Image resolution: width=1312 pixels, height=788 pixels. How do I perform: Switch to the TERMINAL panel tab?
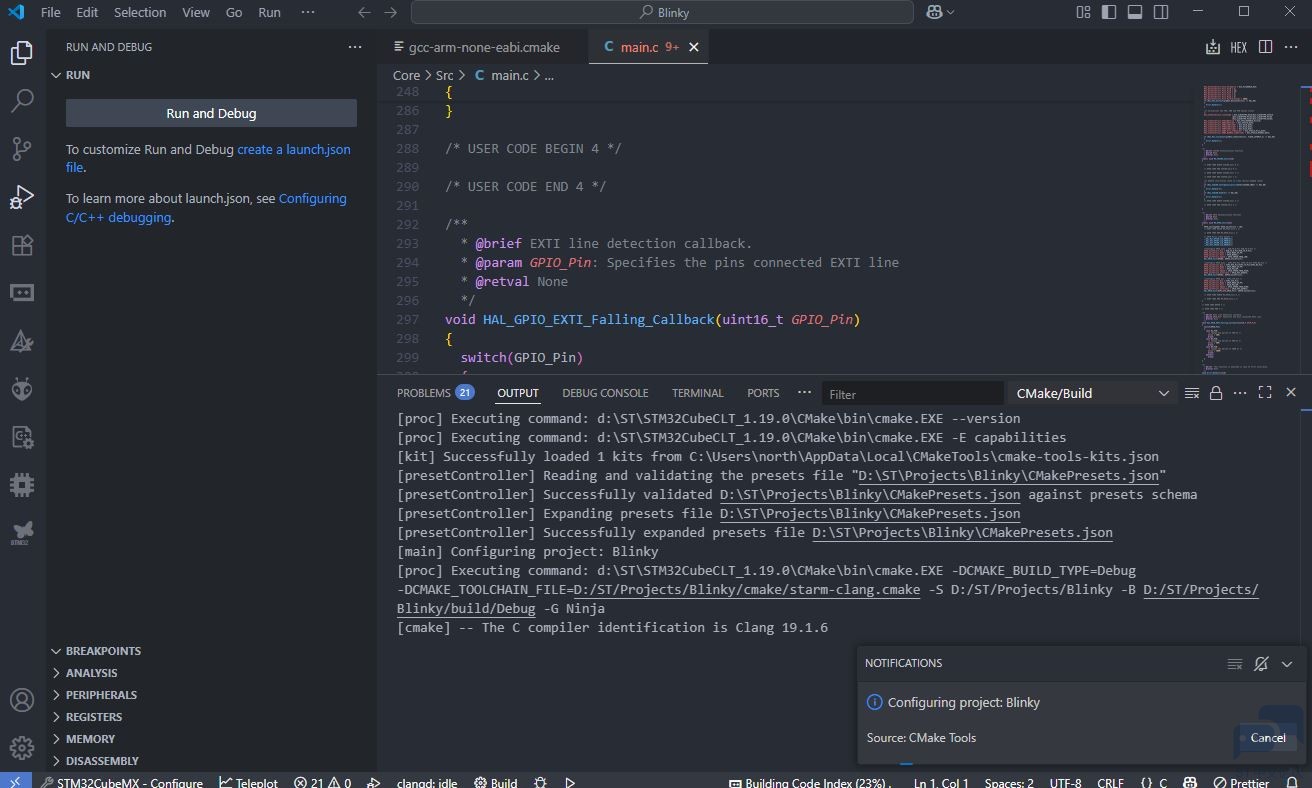(x=697, y=393)
